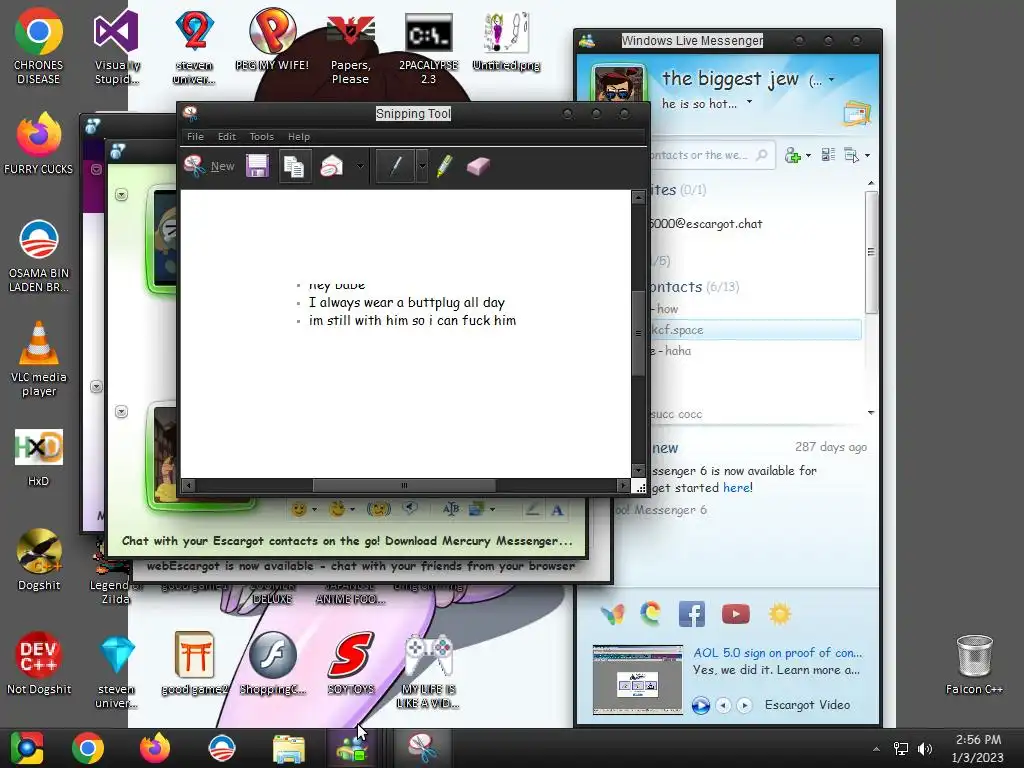Click the 'here!' link in Messenger news
Image resolution: width=1024 pixels, height=768 pixels.
[x=737, y=487]
